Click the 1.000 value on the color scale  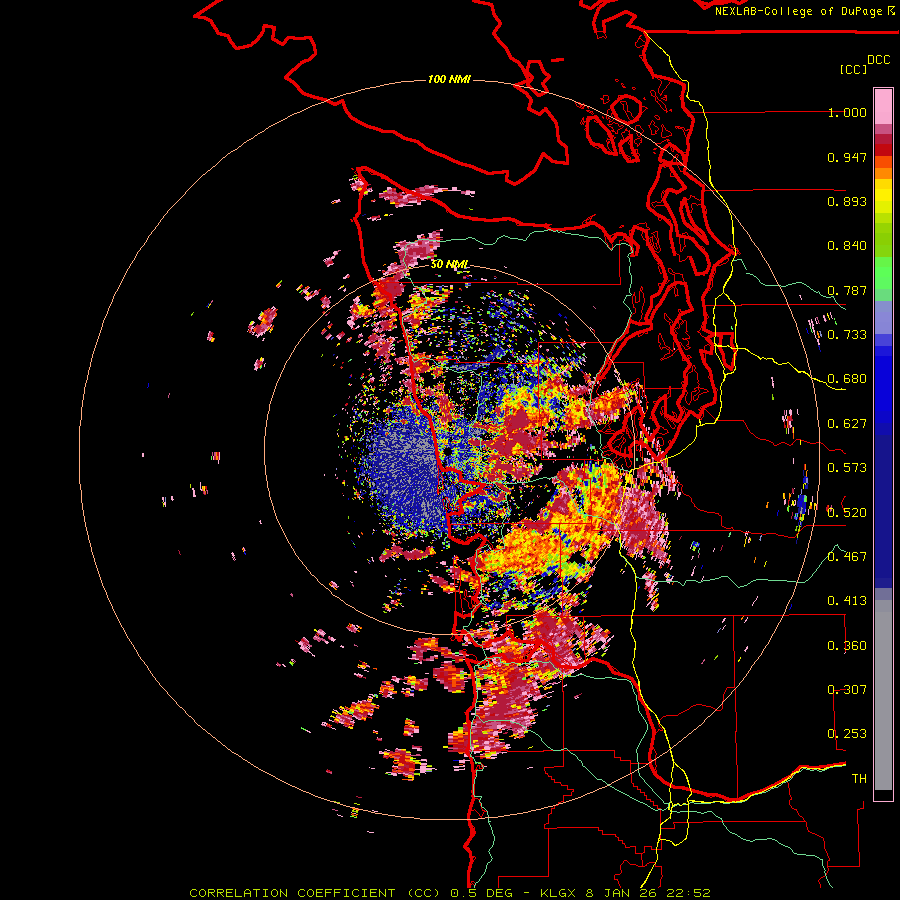[847, 112]
